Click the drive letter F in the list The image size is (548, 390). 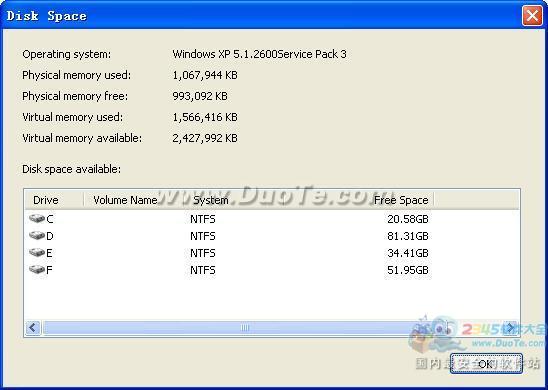49,270
